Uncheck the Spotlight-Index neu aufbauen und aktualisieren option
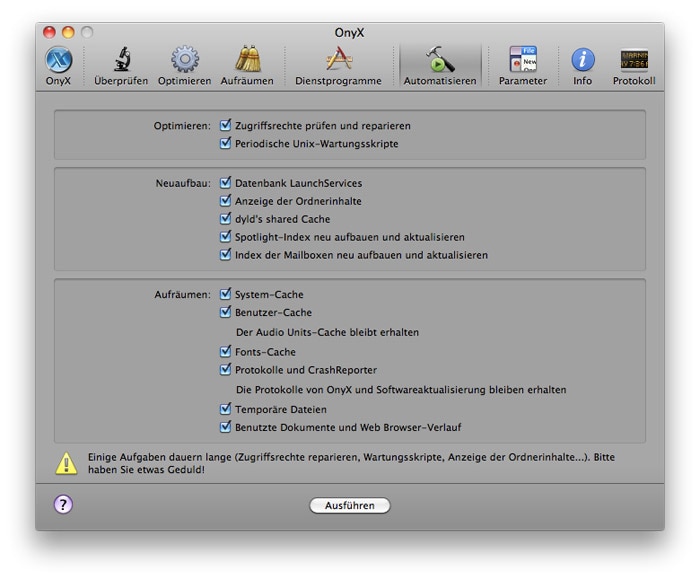This screenshot has width=700, height=580. (225, 236)
